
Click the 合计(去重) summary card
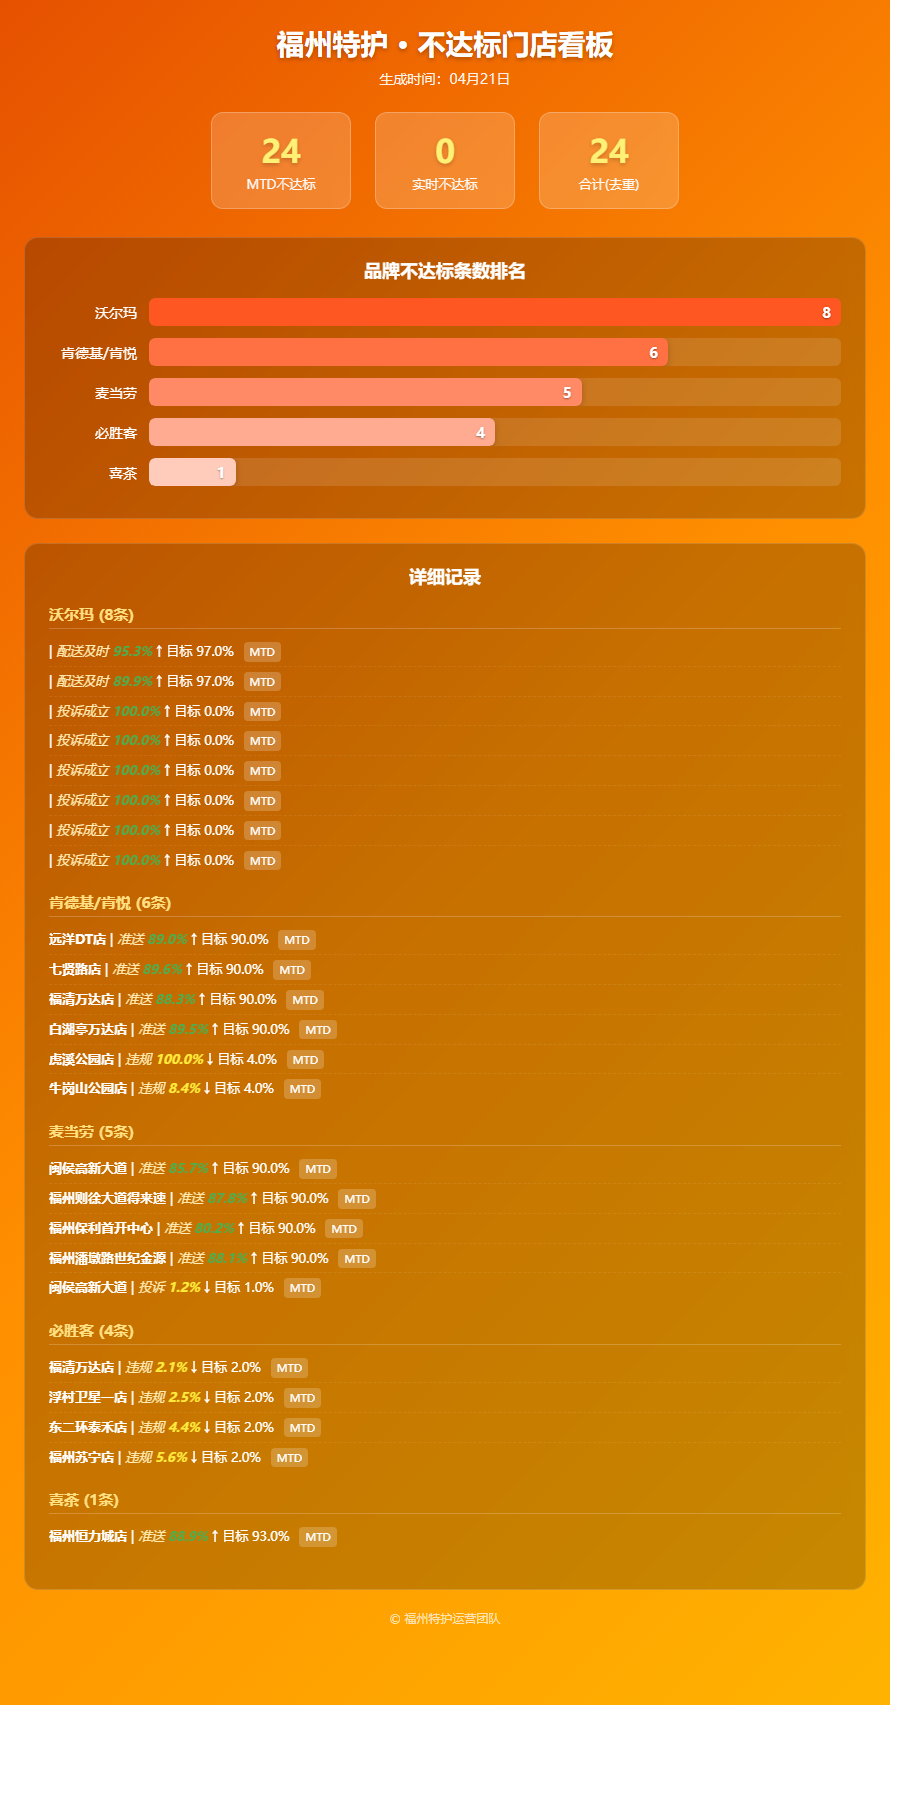[x=609, y=161]
